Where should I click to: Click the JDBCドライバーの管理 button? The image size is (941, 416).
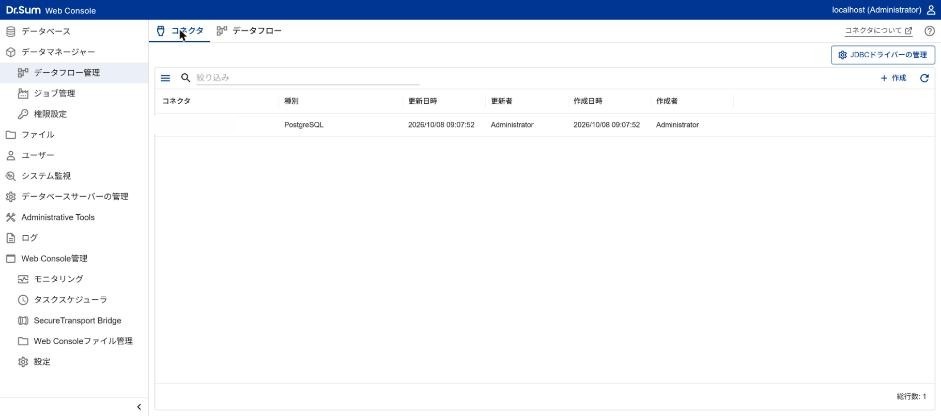tap(883, 55)
